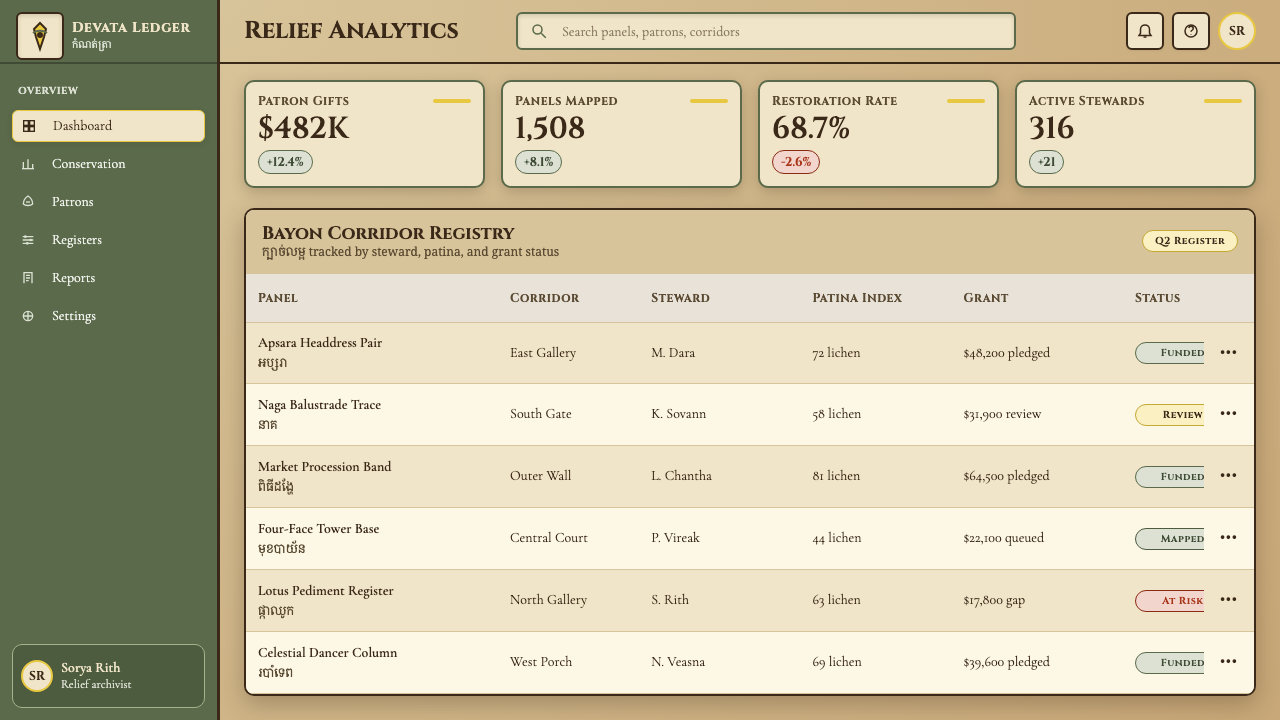1280x720 pixels.
Task: Open Registers via its sliders icon
Action: pos(28,240)
